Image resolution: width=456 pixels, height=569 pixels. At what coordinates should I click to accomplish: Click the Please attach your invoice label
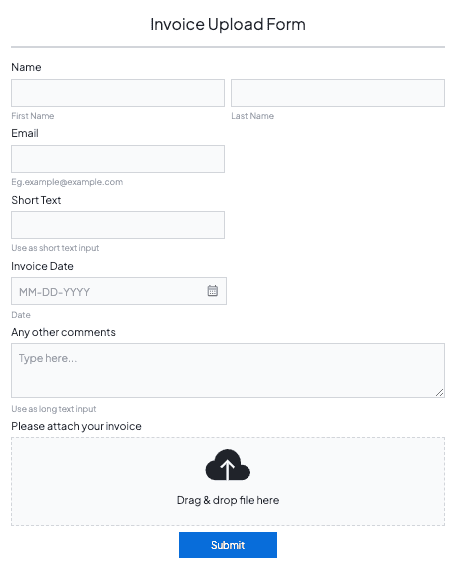coord(77,426)
